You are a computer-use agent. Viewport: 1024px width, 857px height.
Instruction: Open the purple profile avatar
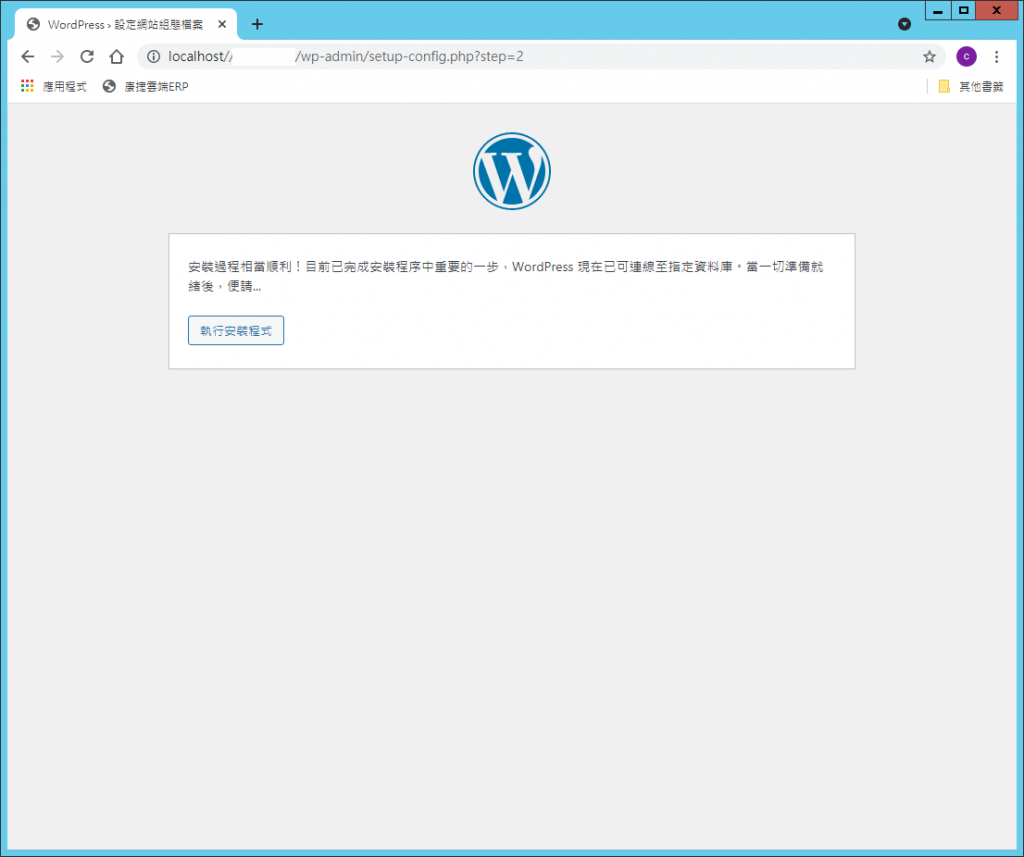pos(966,57)
